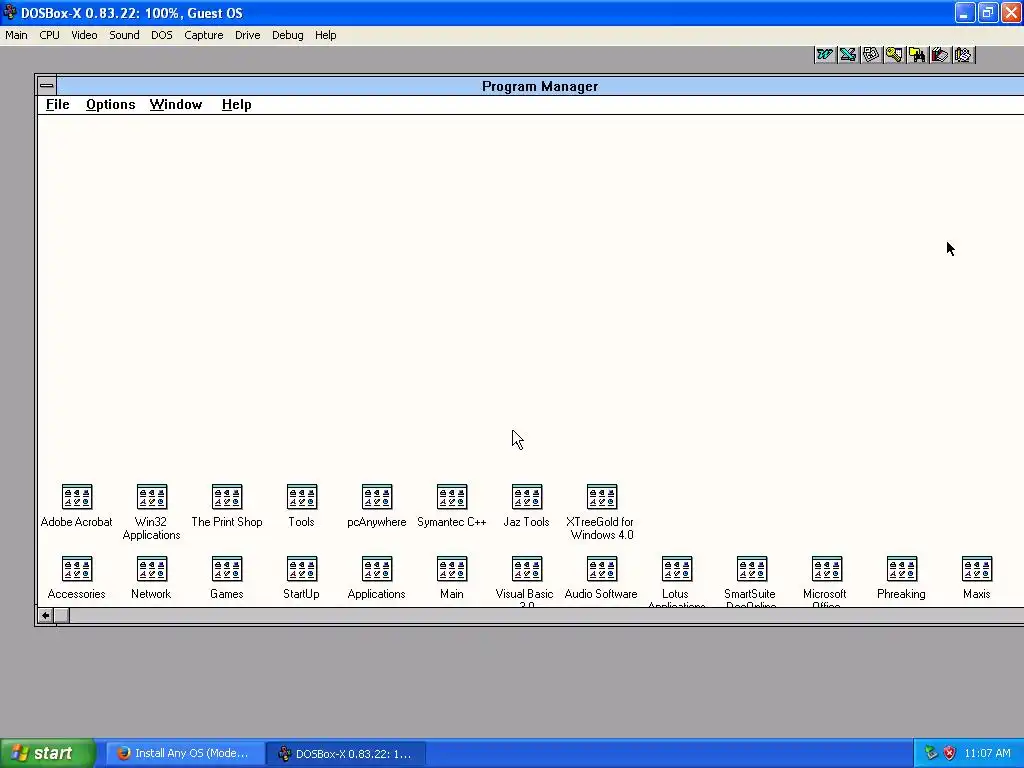Select the Network group icon

click(x=152, y=569)
